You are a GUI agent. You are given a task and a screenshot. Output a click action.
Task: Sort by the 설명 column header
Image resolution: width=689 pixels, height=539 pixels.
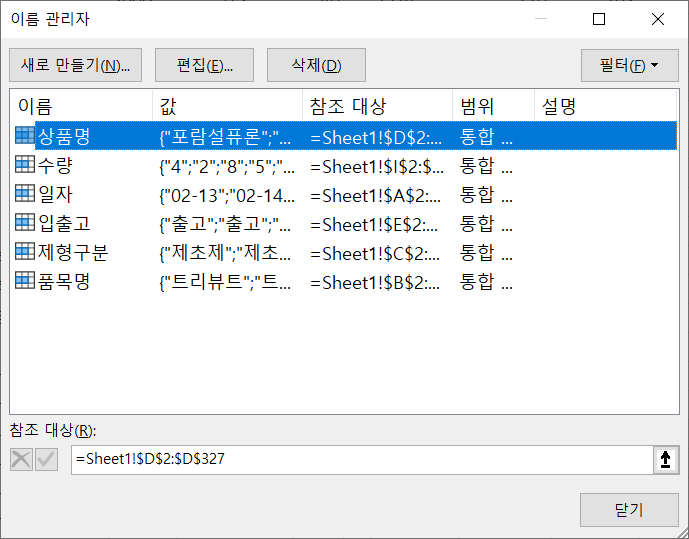coord(606,106)
